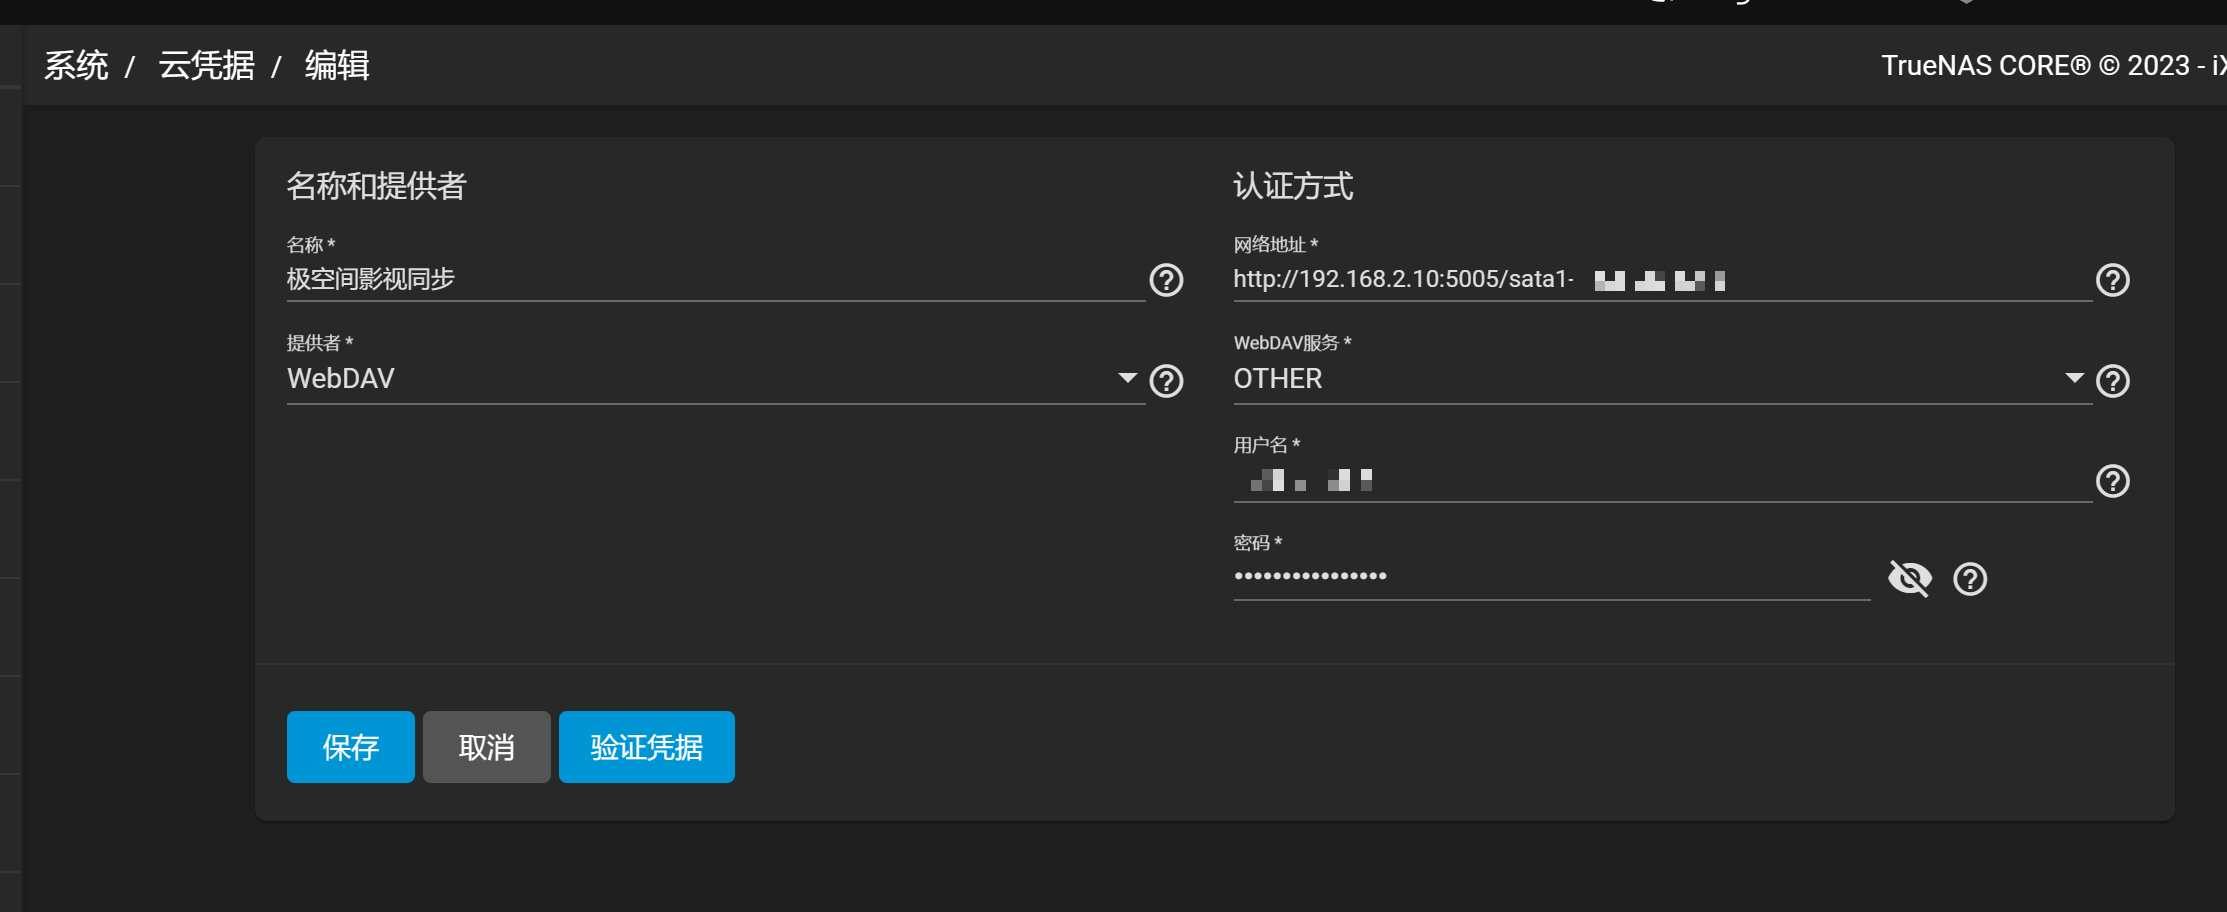Show help tooltip for 提供者
Screen dimensions: 2227x912
point(1166,381)
